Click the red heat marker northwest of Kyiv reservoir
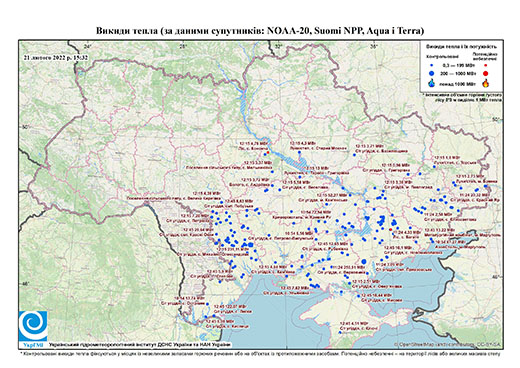Image resolution: width=520 pixels, height=368 pixels. pyautogui.click(x=268, y=152)
